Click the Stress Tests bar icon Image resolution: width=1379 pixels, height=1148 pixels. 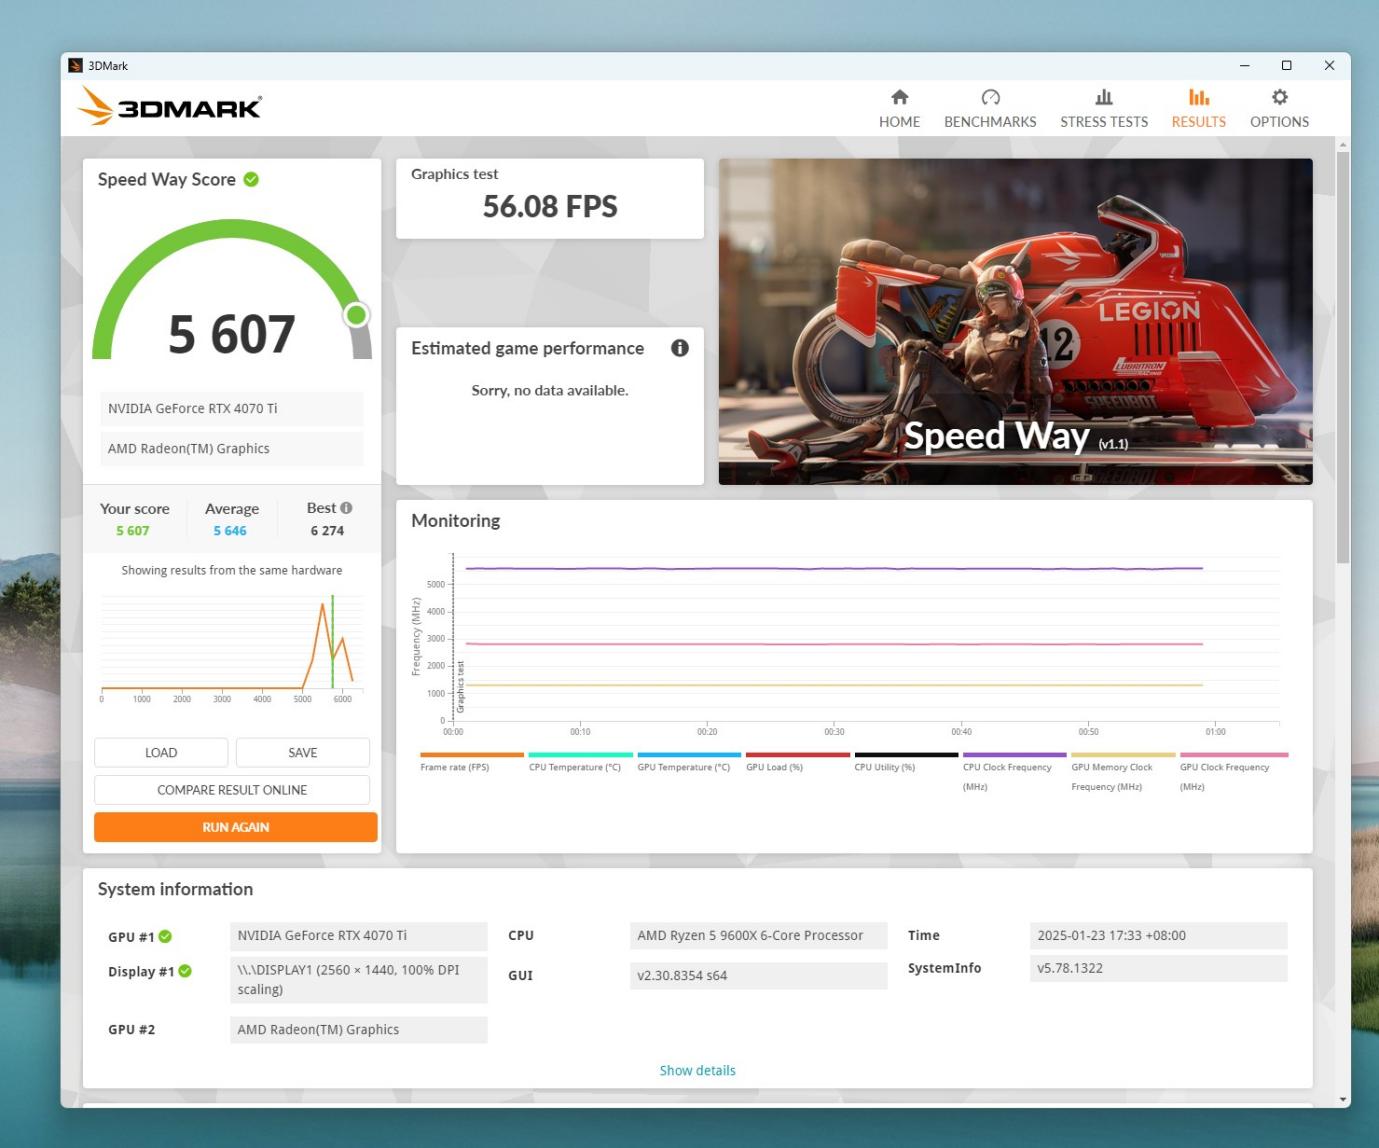point(1104,97)
